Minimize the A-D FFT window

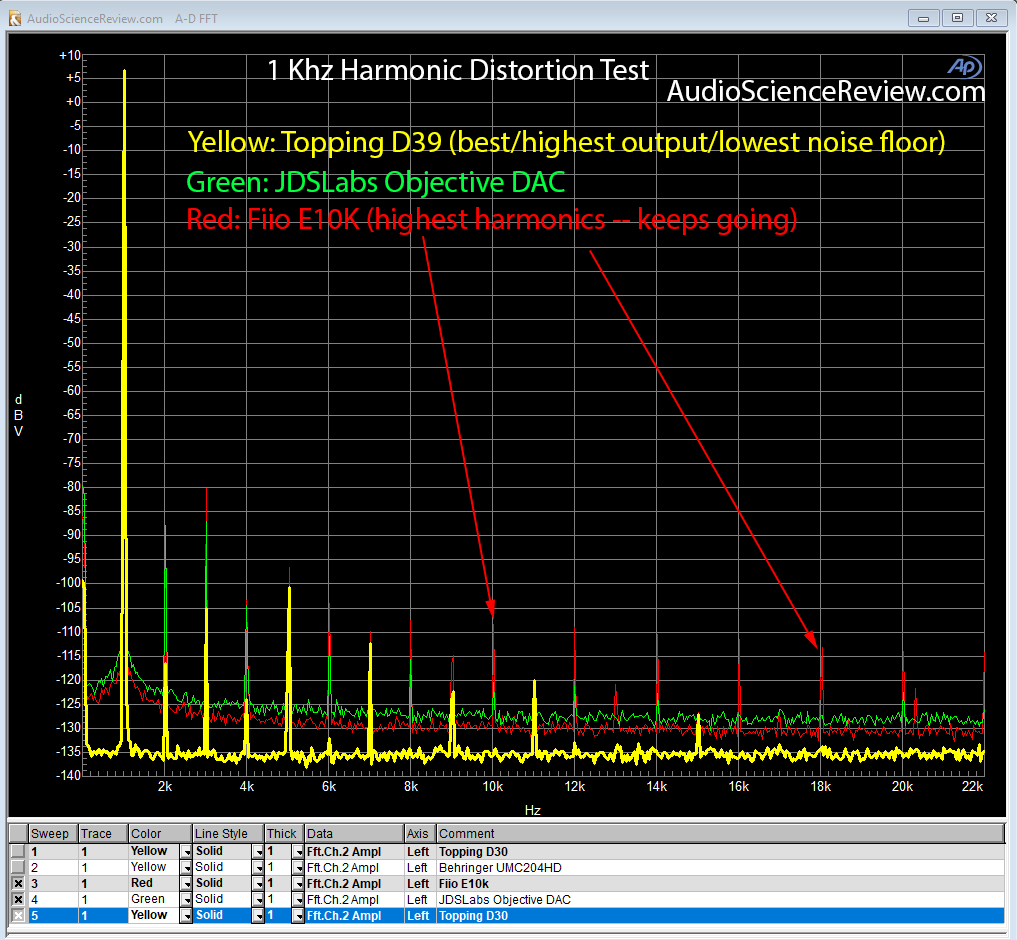924,18
